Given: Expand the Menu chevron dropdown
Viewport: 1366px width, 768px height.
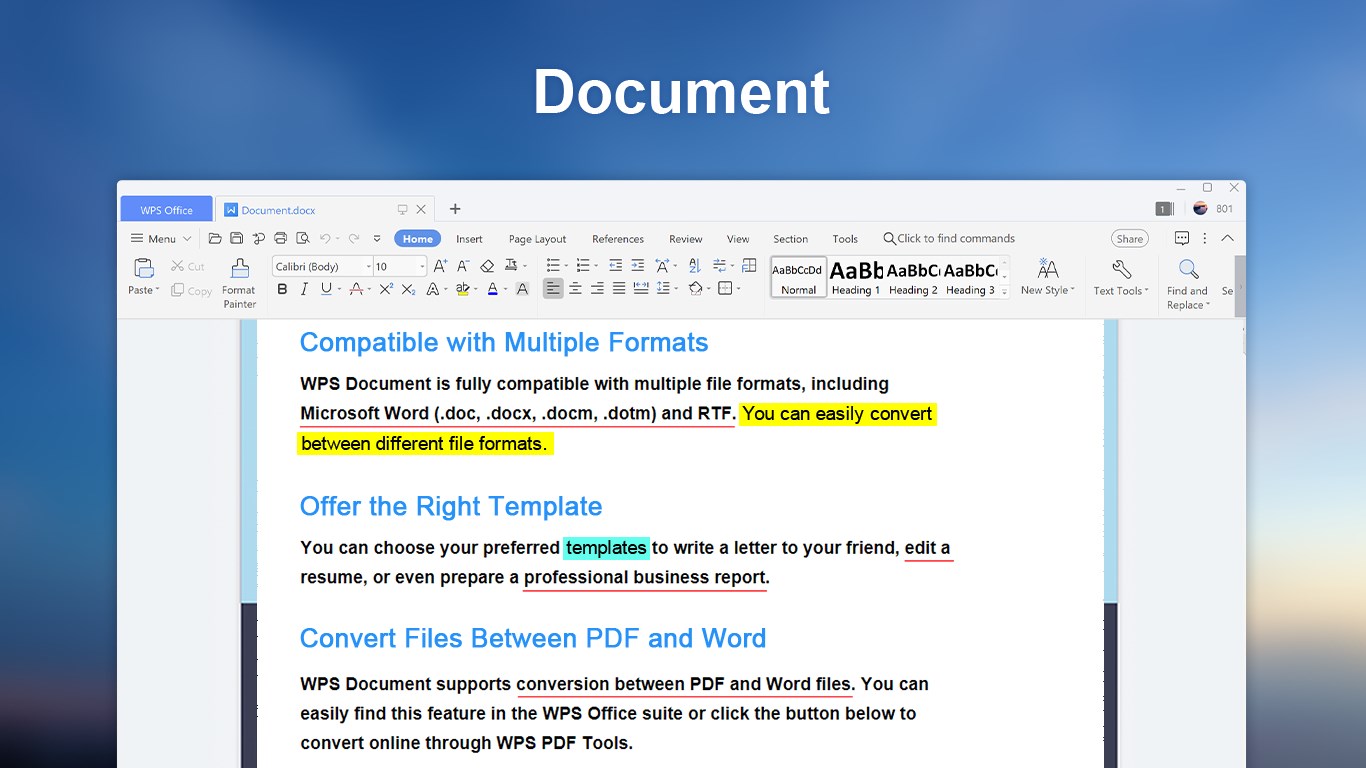Looking at the screenshot, I should 187,239.
